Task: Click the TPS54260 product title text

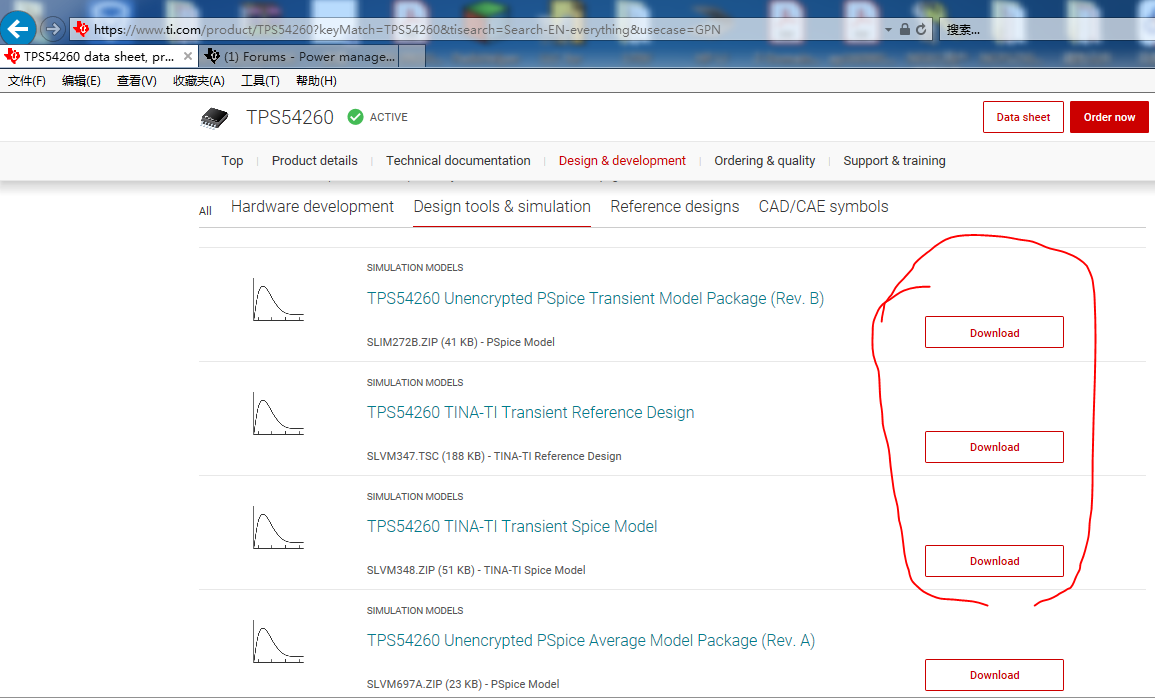Action: tap(289, 117)
